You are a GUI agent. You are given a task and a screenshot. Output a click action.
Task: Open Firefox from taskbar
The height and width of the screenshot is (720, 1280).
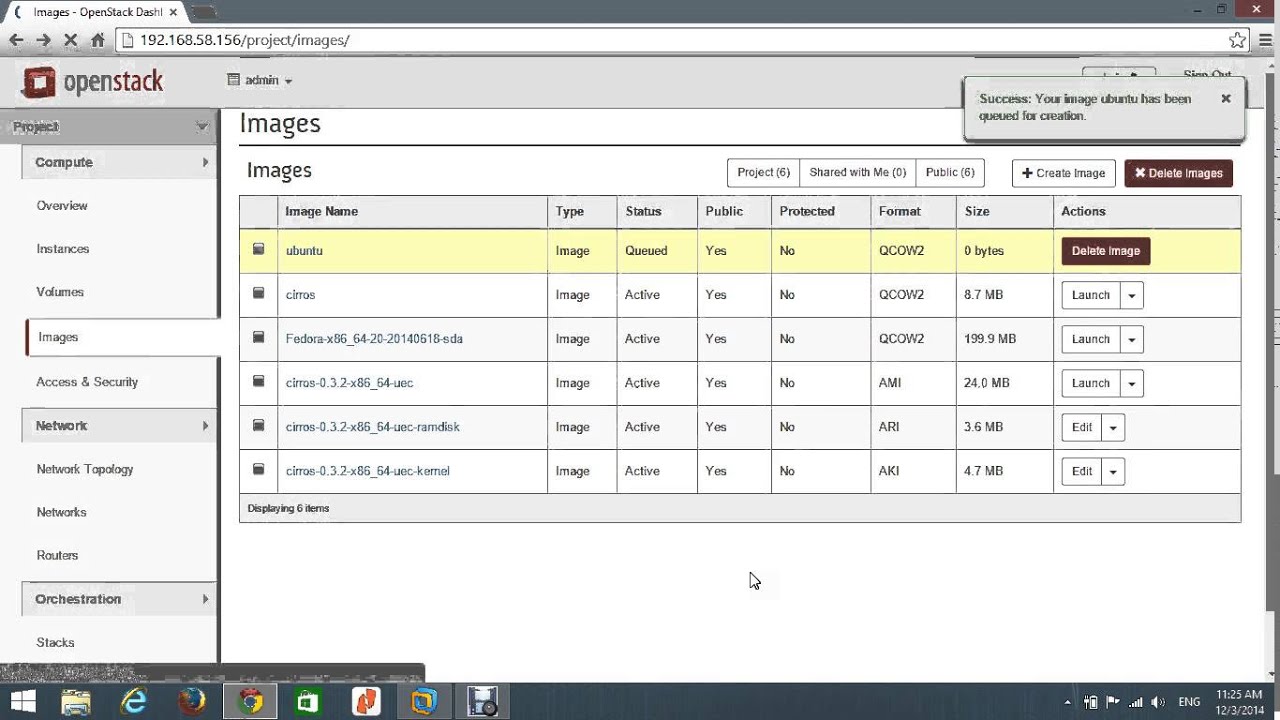coord(192,702)
